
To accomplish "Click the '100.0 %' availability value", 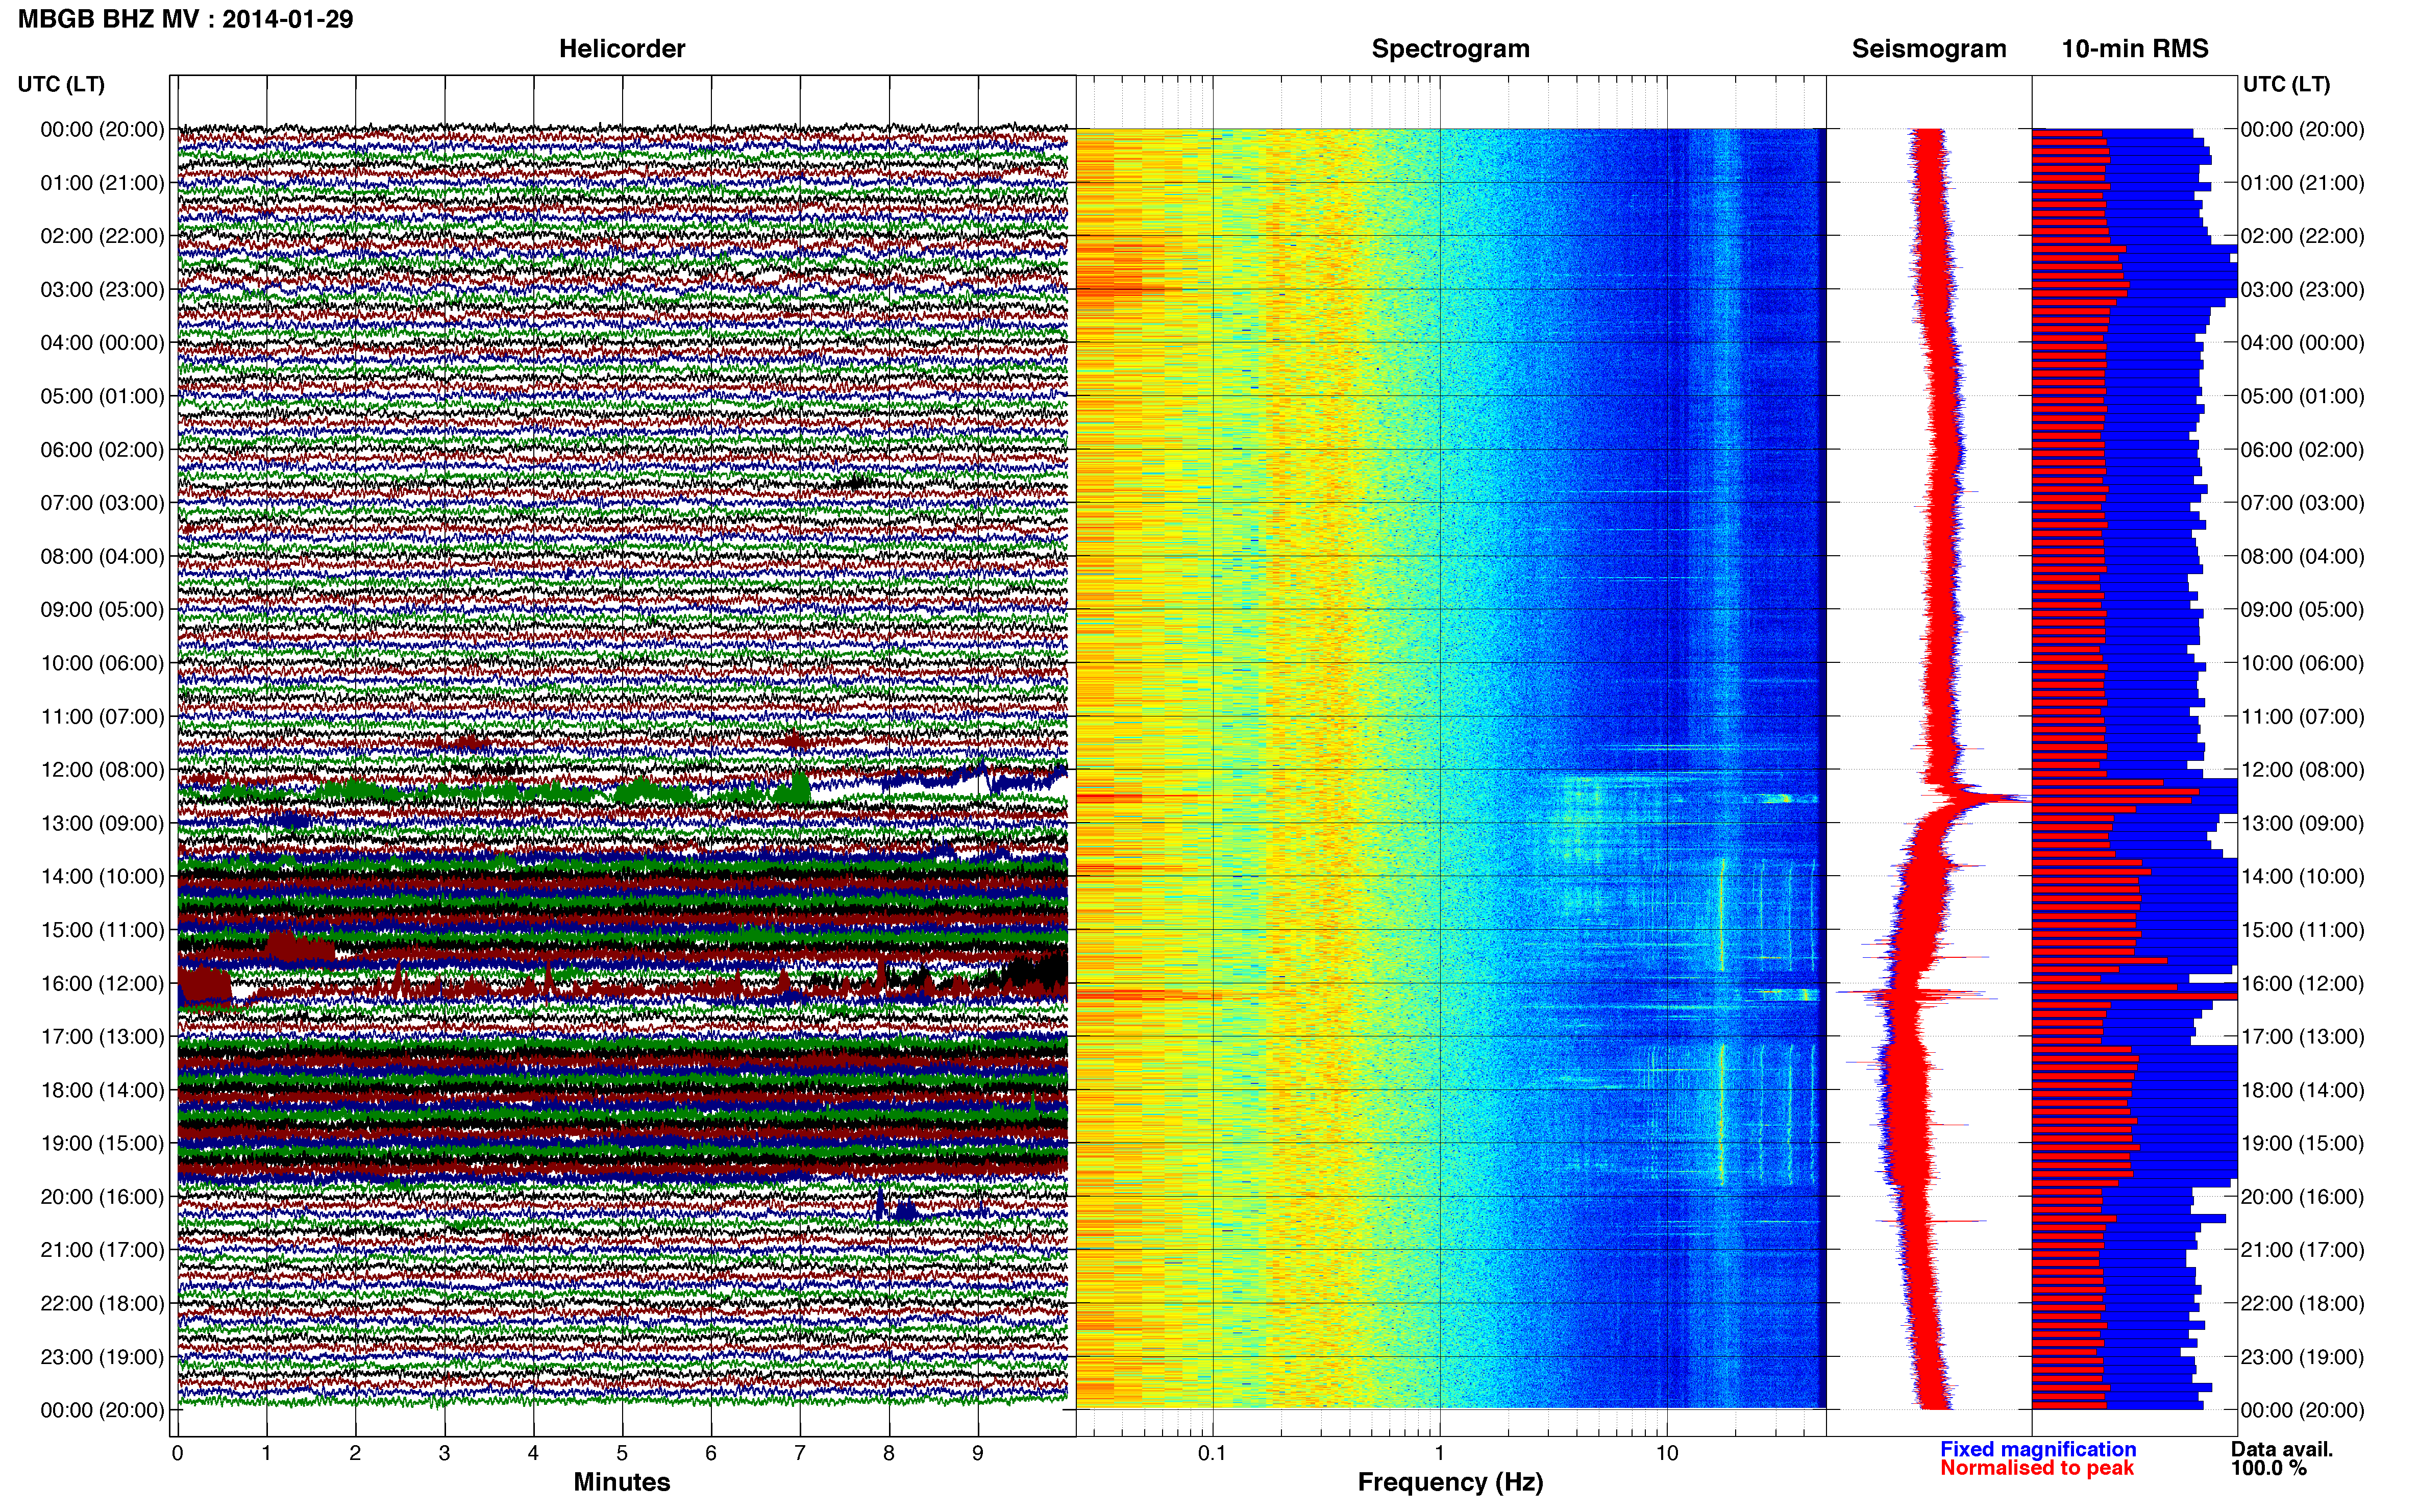I will pyautogui.click(x=2268, y=1468).
